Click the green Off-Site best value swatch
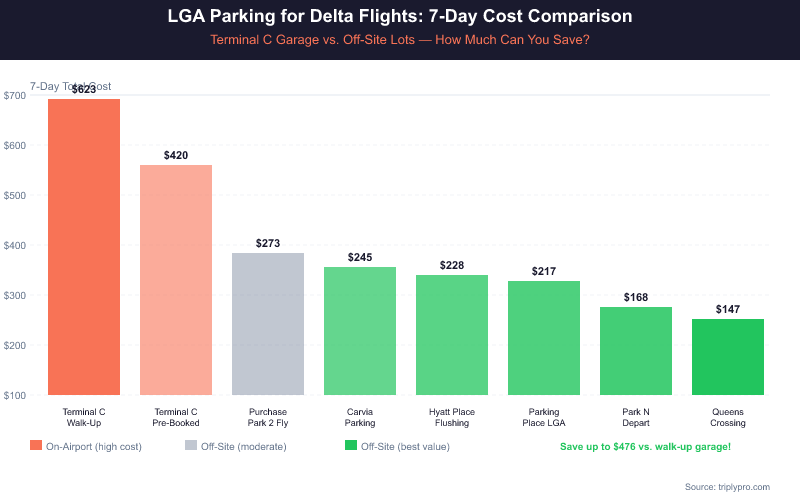800x500 pixels. click(350, 446)
